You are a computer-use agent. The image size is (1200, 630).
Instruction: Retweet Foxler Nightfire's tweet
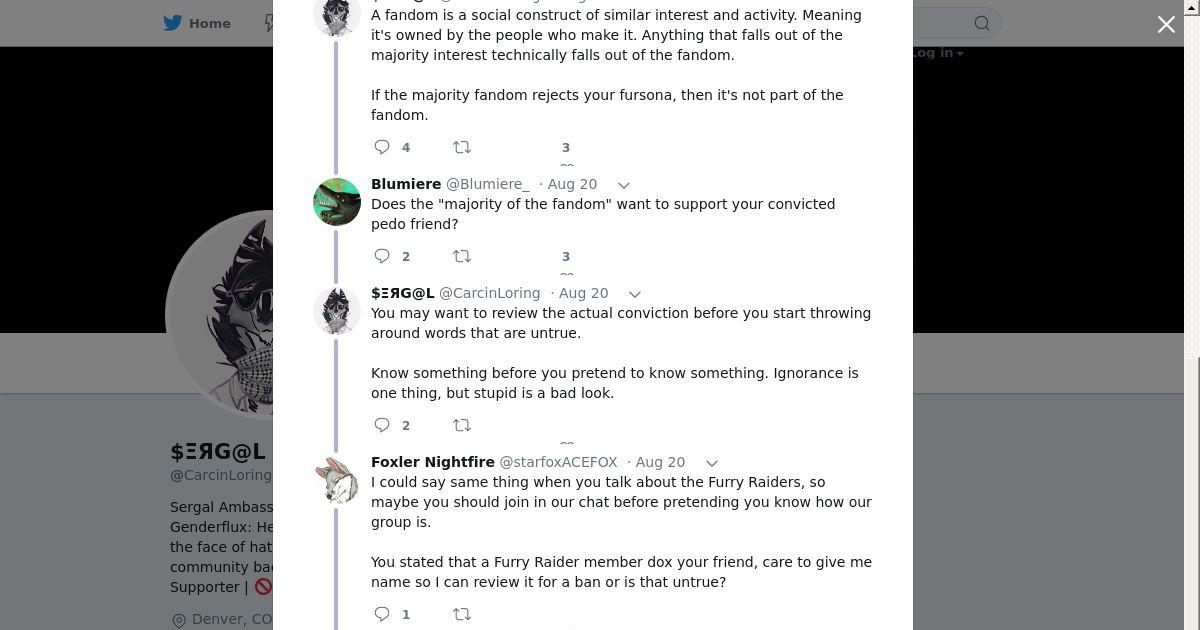click(462, 614)
